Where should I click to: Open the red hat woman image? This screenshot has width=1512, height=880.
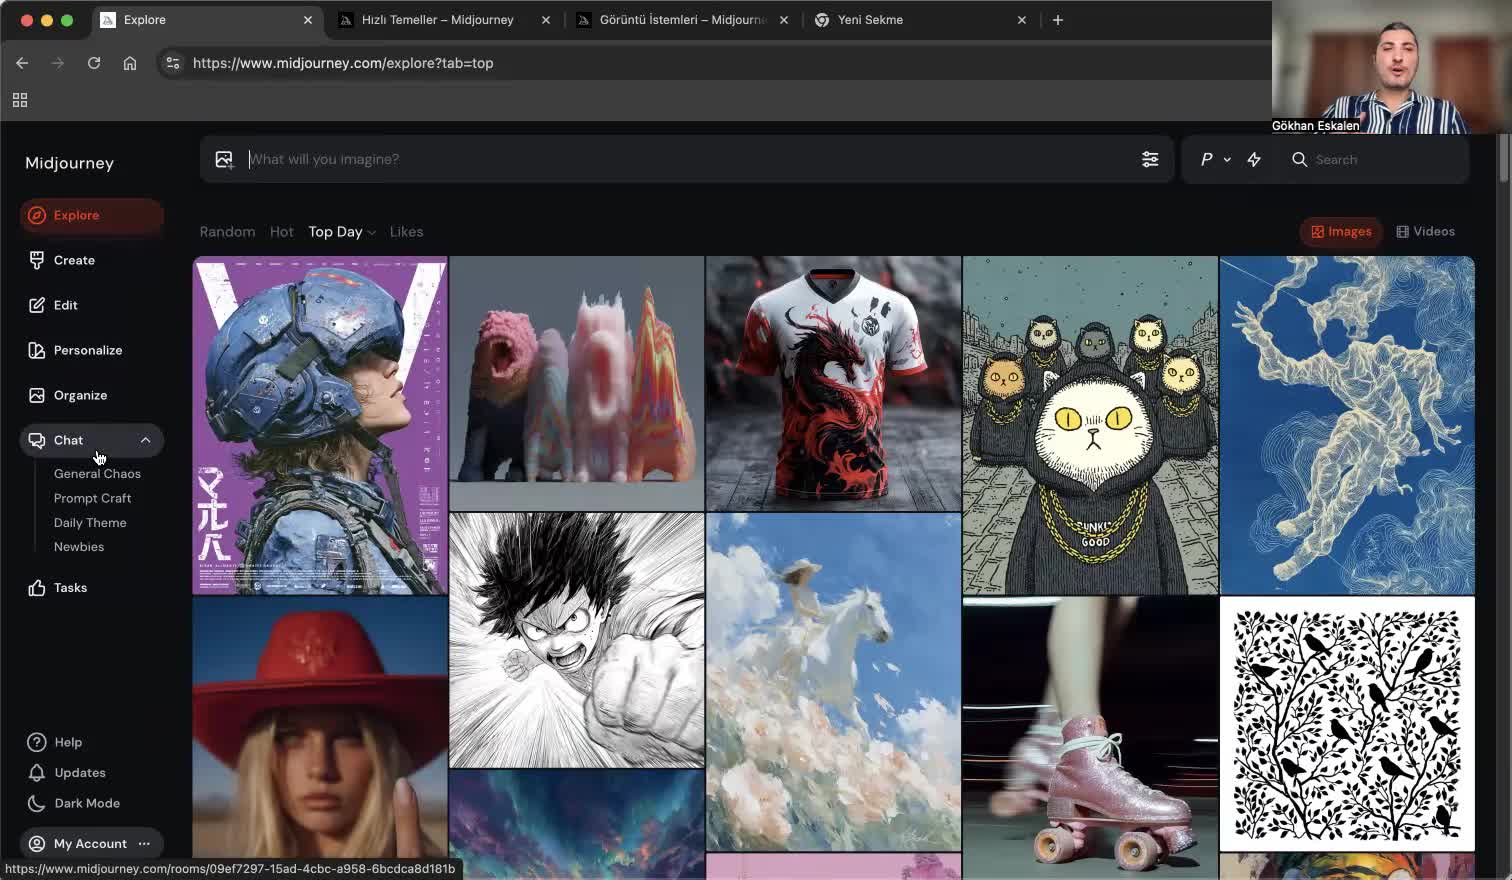(320, 728)
